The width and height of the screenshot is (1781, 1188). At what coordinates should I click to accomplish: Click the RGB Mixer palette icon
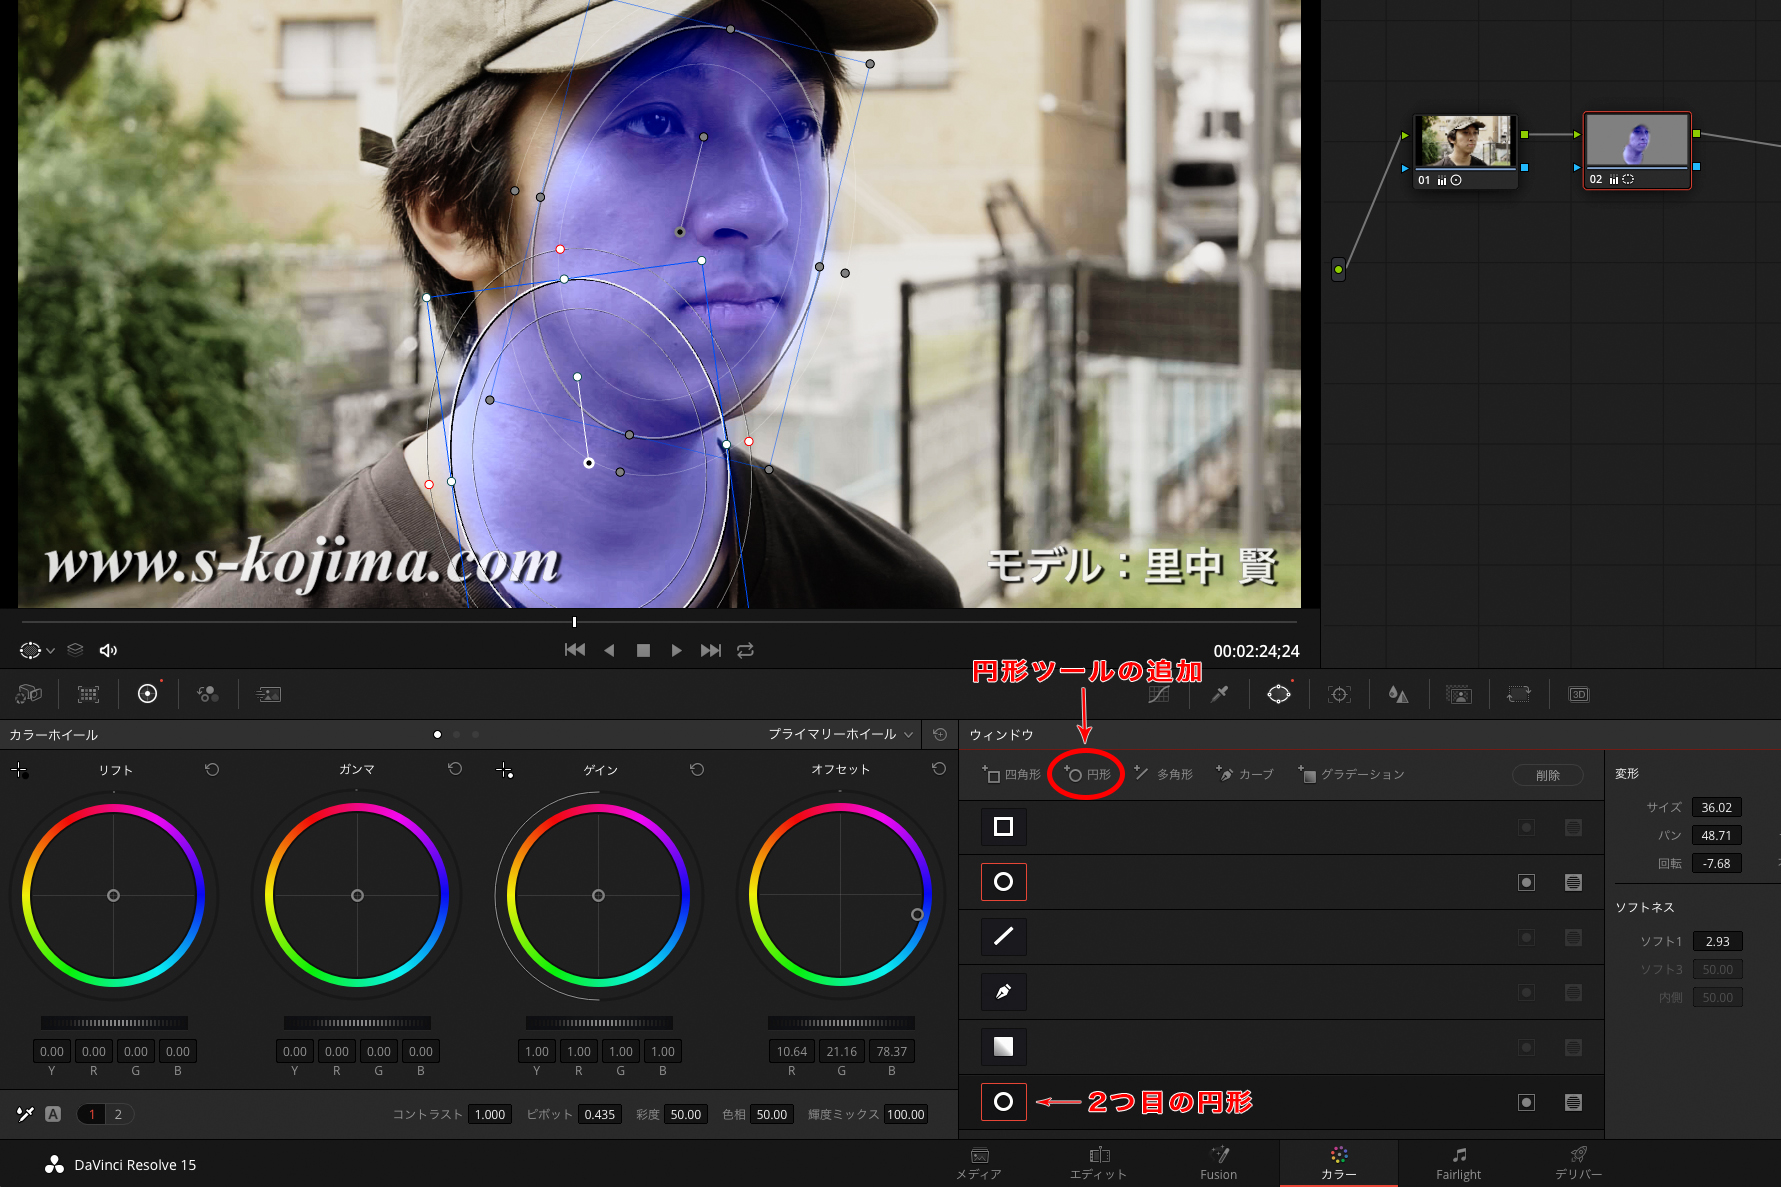point(208,694)
